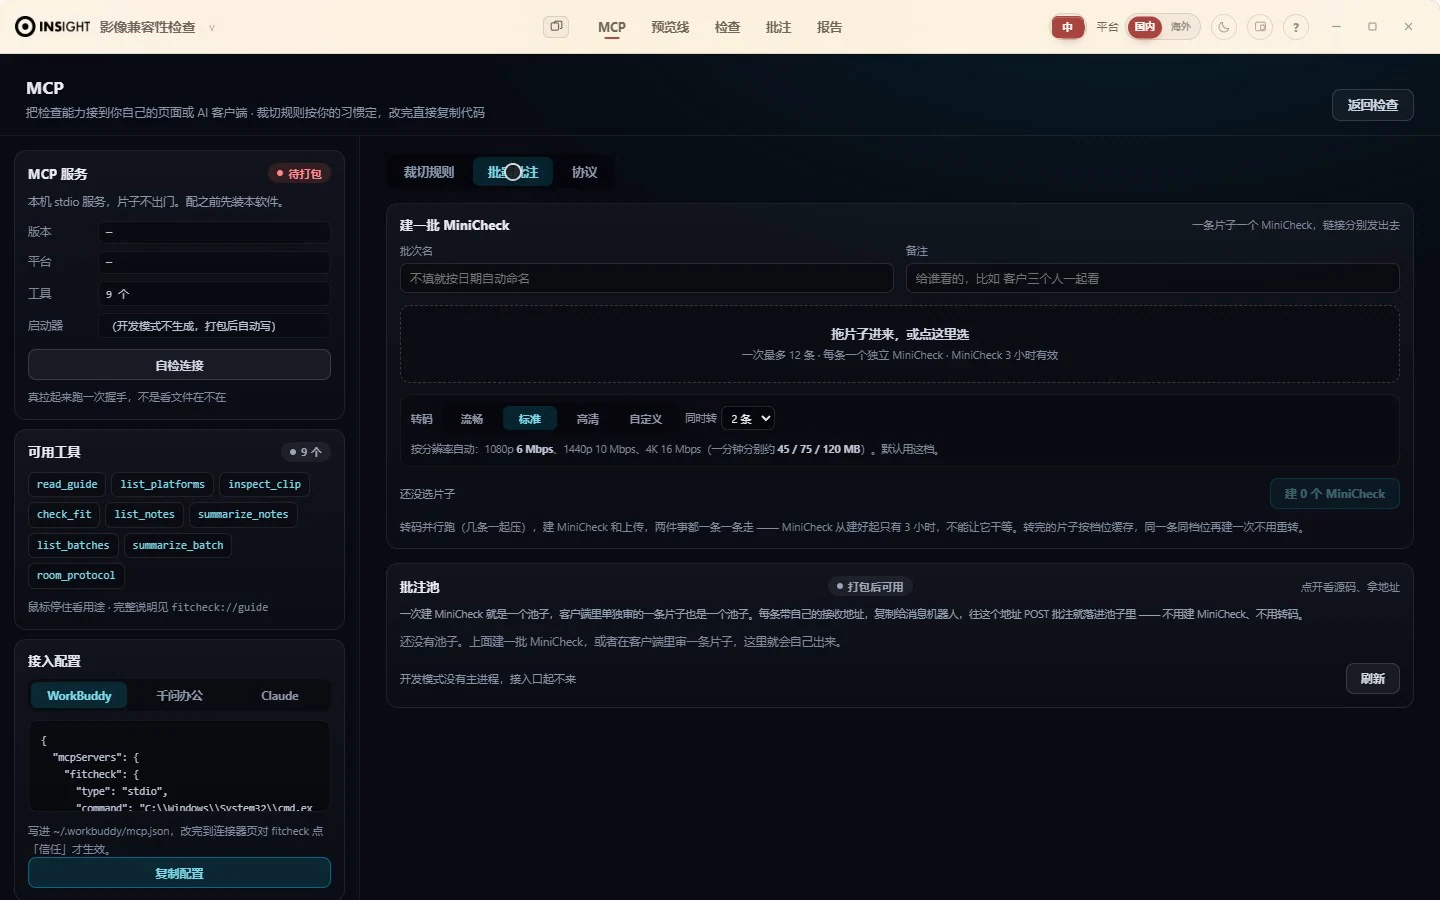Click 返回检查 button
Screen dimensions: 1440x900
pos(1372,105)
